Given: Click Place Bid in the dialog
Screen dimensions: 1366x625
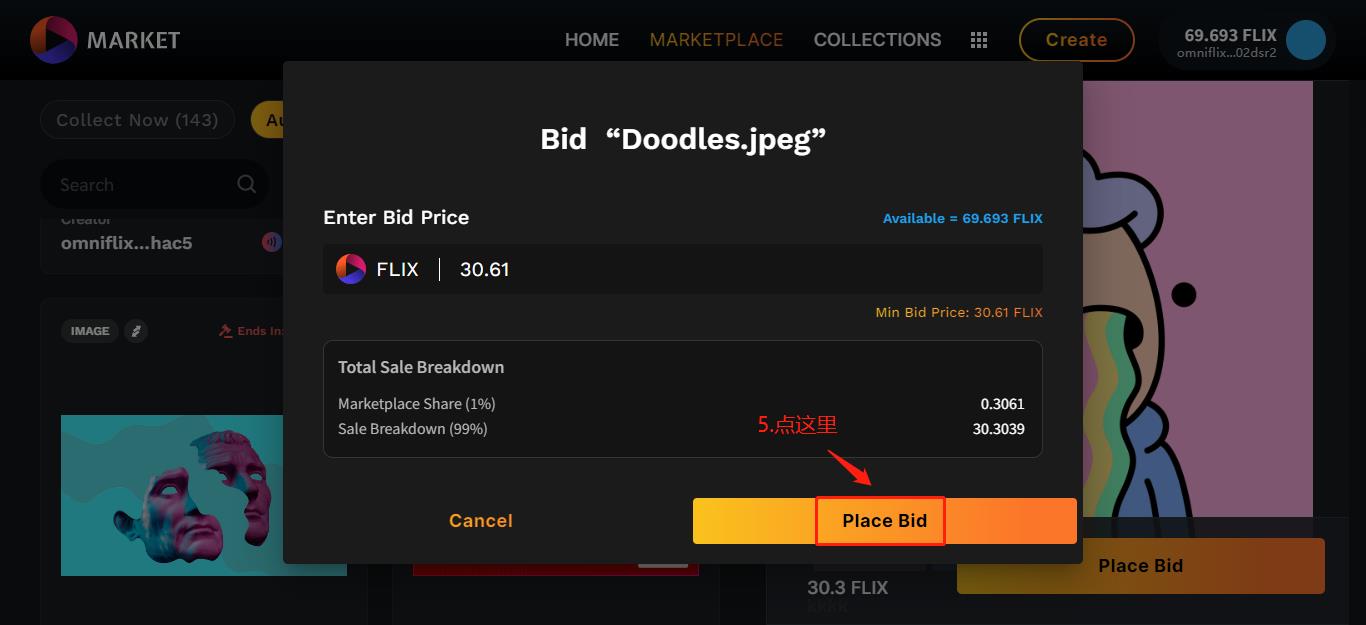Looking at the screenshot, I should pyautogui.click(x=884, y=521).
